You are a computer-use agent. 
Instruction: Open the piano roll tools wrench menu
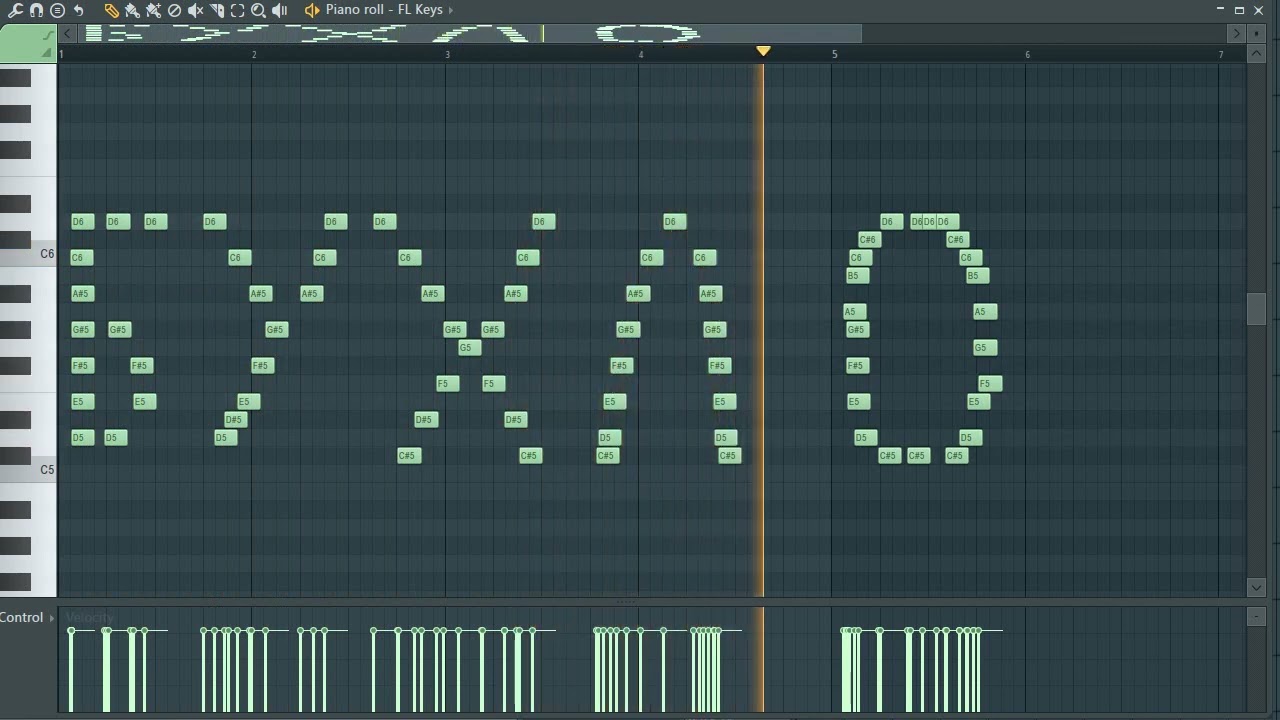[x=15, y=10]
